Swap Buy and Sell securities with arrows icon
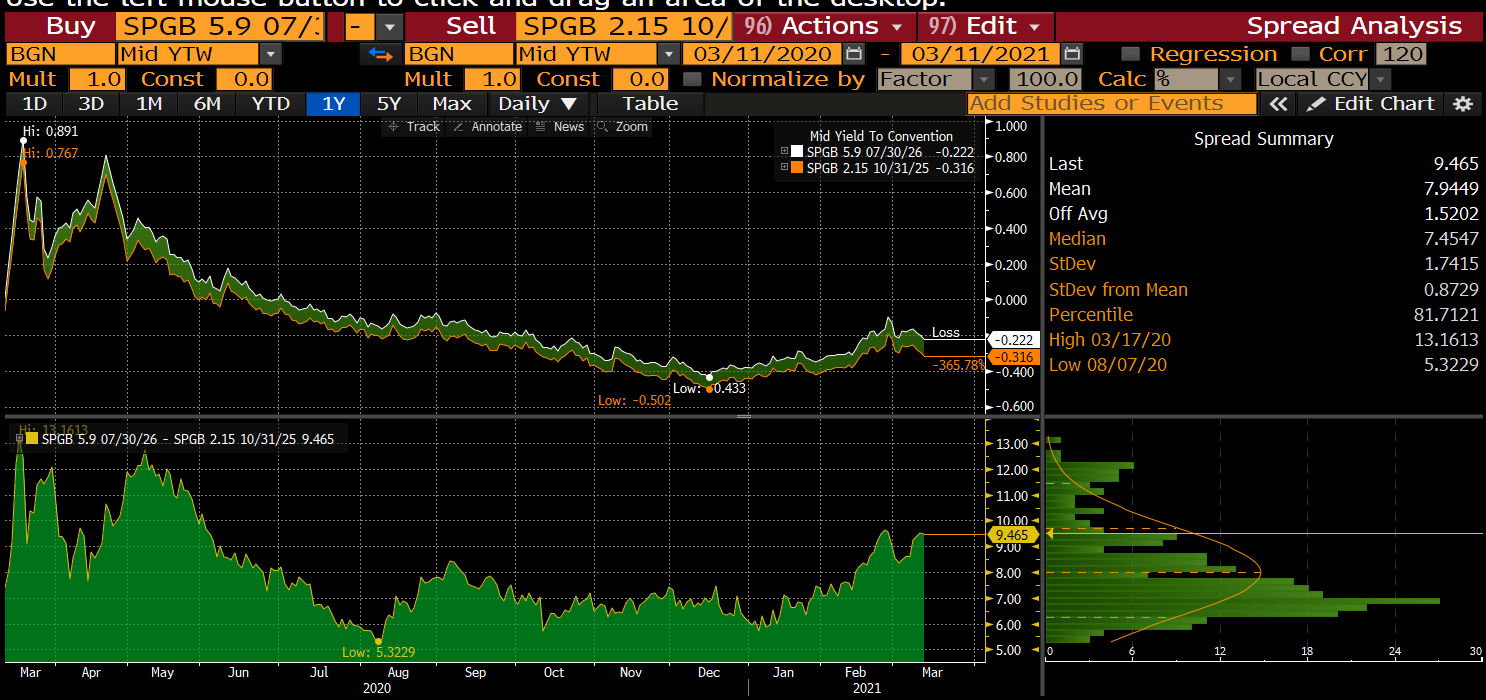 380,54
